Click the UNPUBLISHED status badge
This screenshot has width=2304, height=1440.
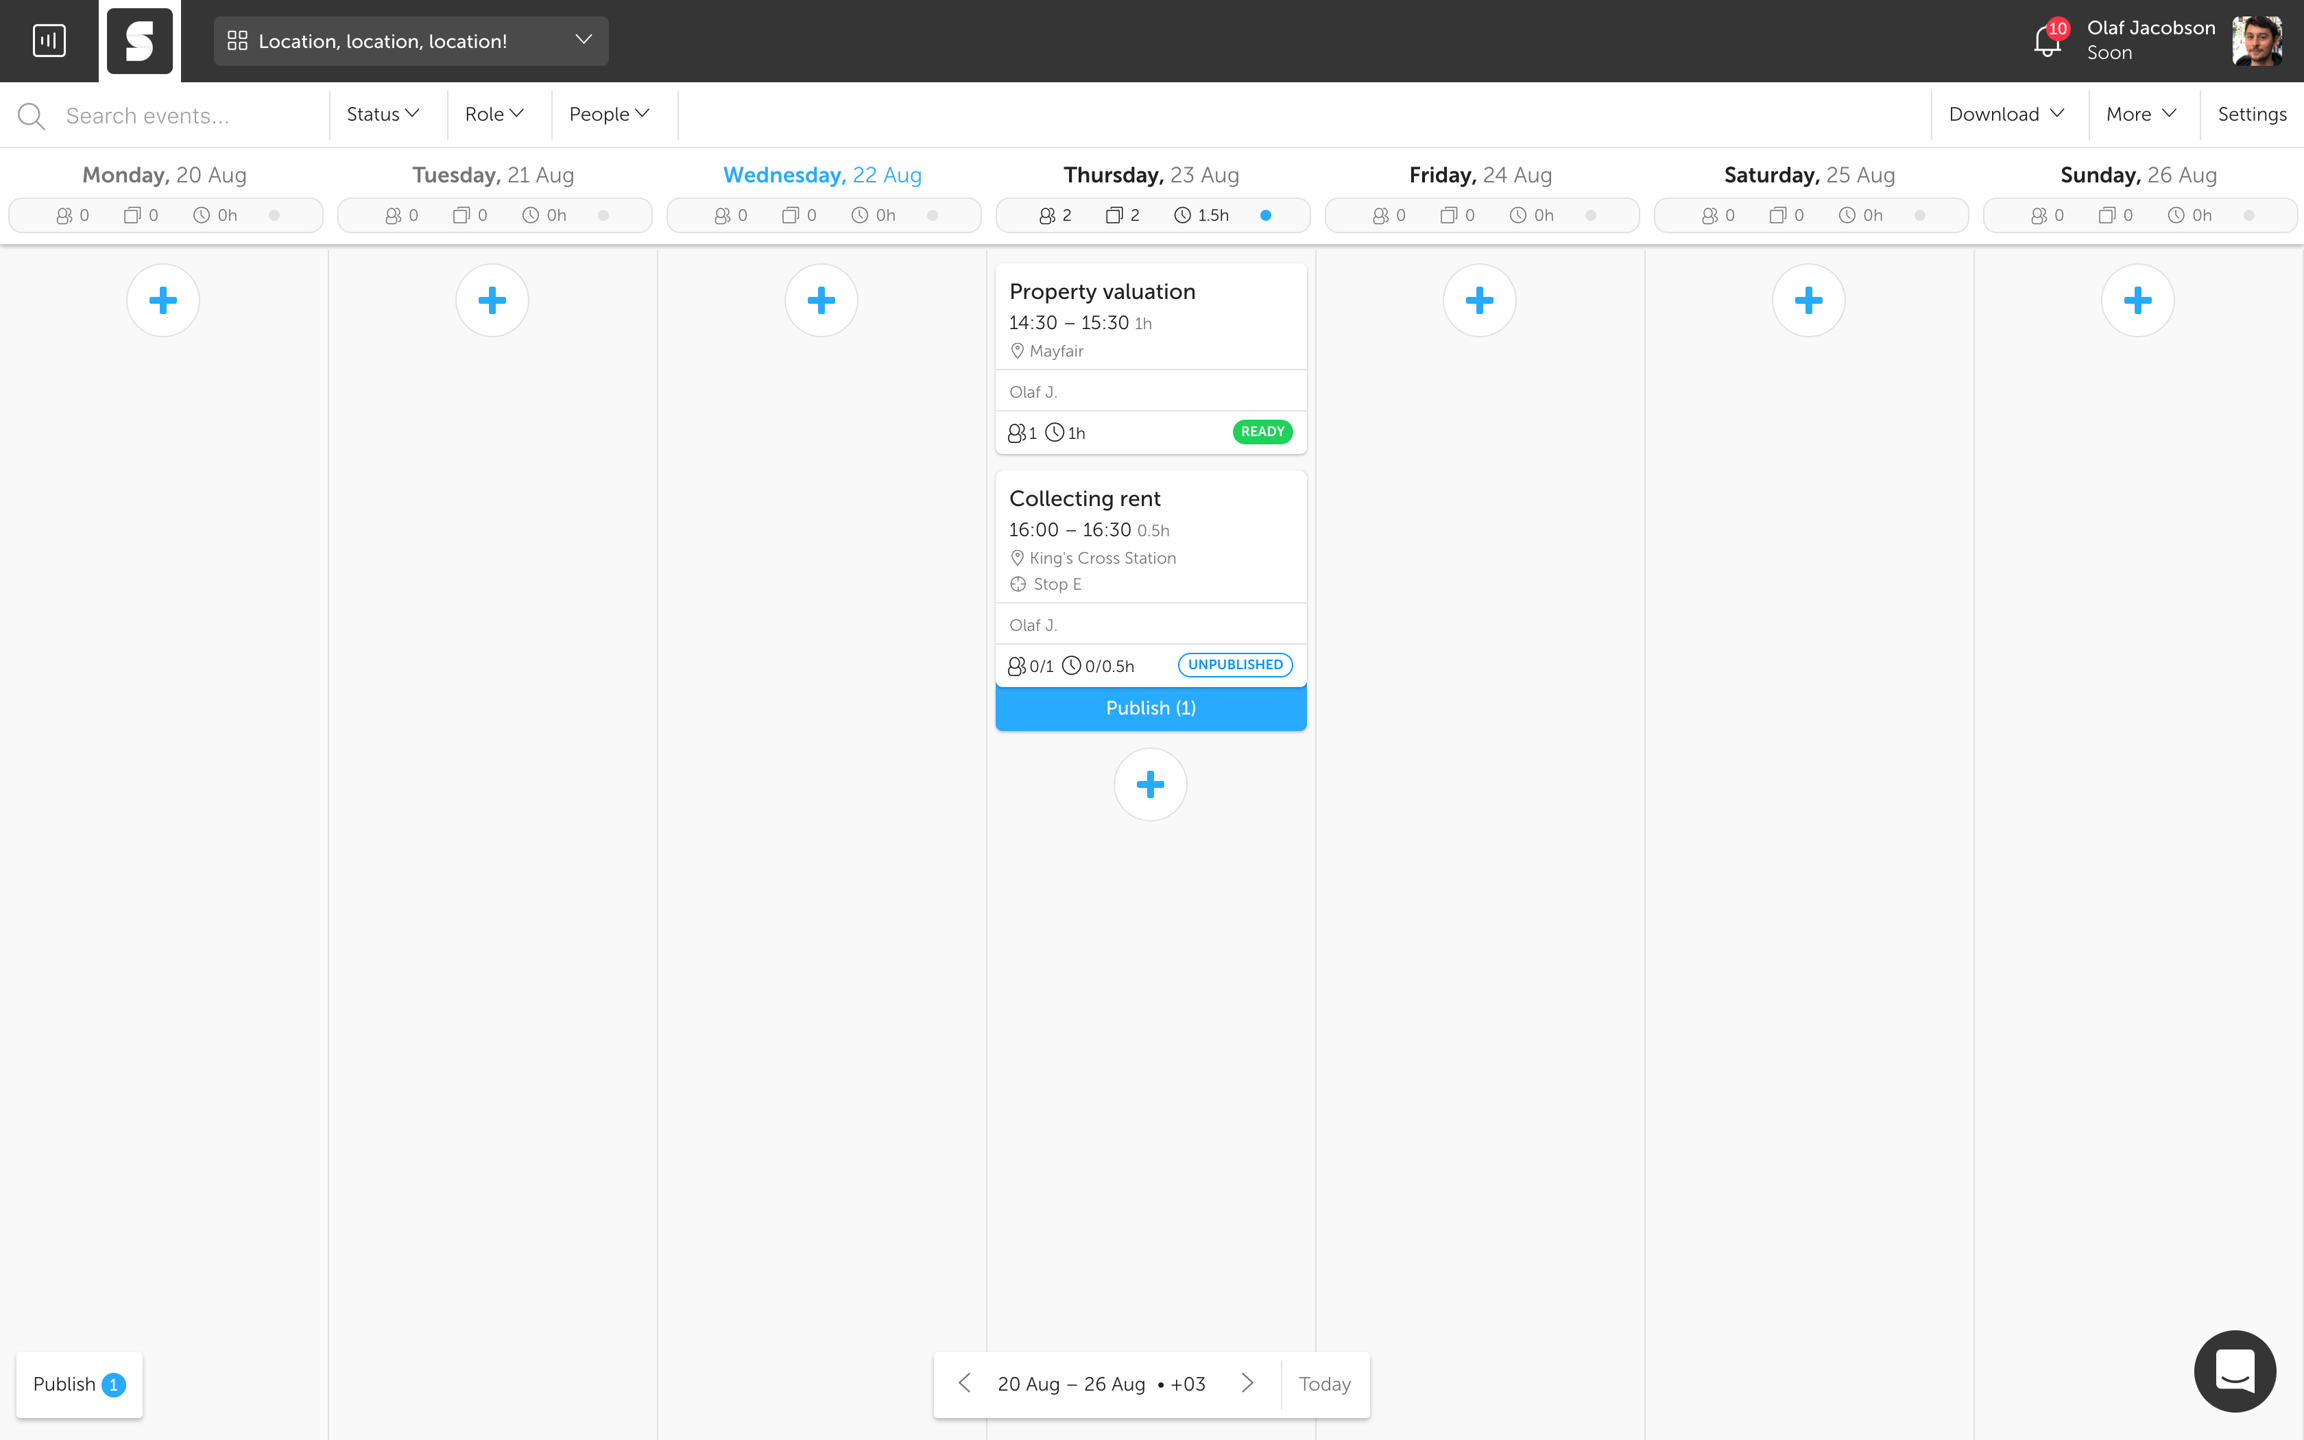click(x=1235, y=665)
